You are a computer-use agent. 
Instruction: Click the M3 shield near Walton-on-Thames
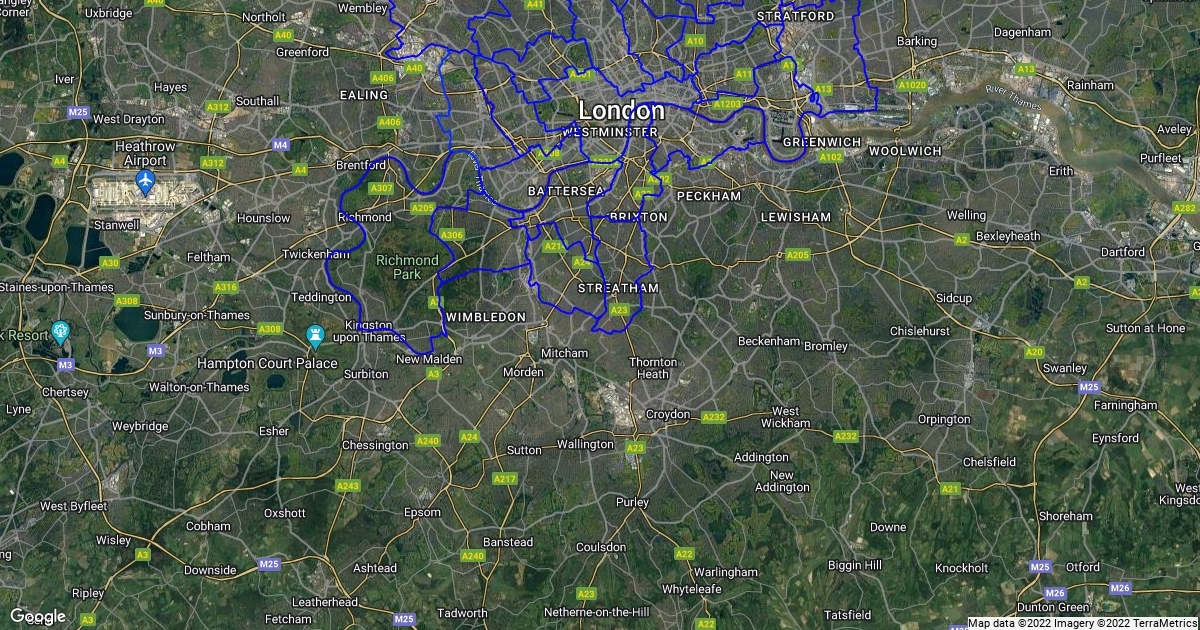(x=155, y=351)
